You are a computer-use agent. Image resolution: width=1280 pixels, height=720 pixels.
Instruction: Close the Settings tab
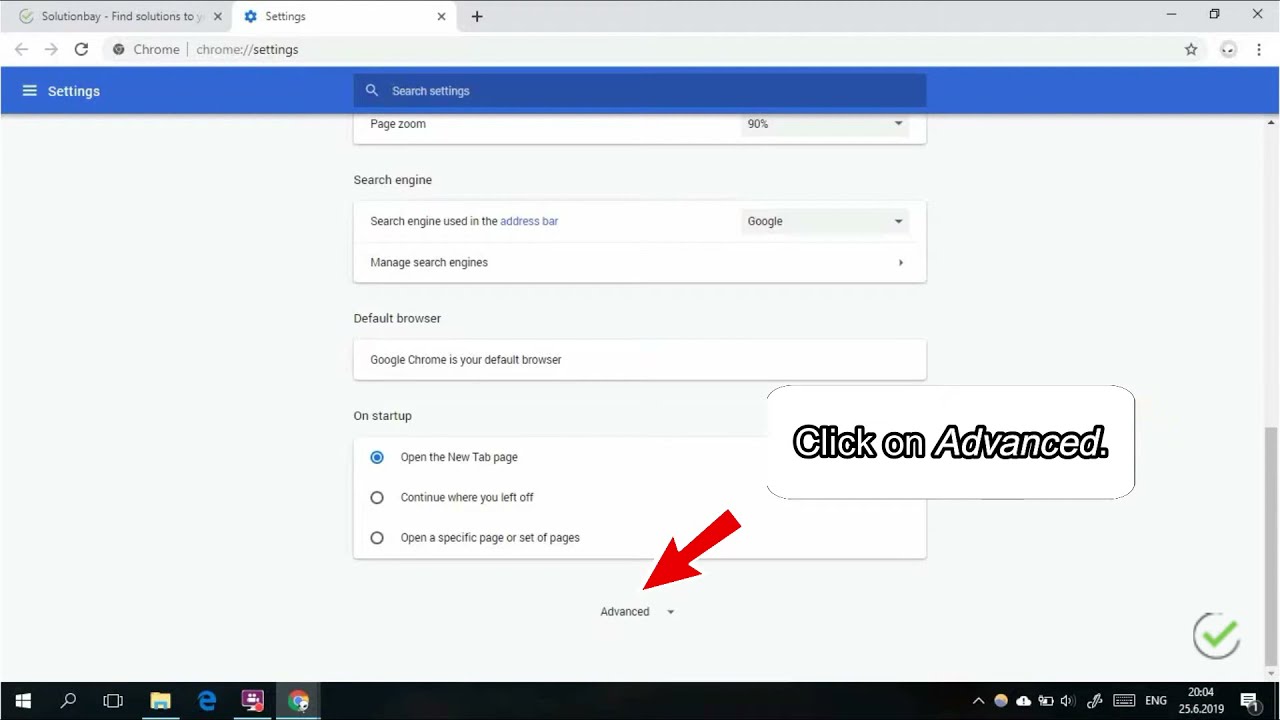pyautogui.click(x=441, y=16)
